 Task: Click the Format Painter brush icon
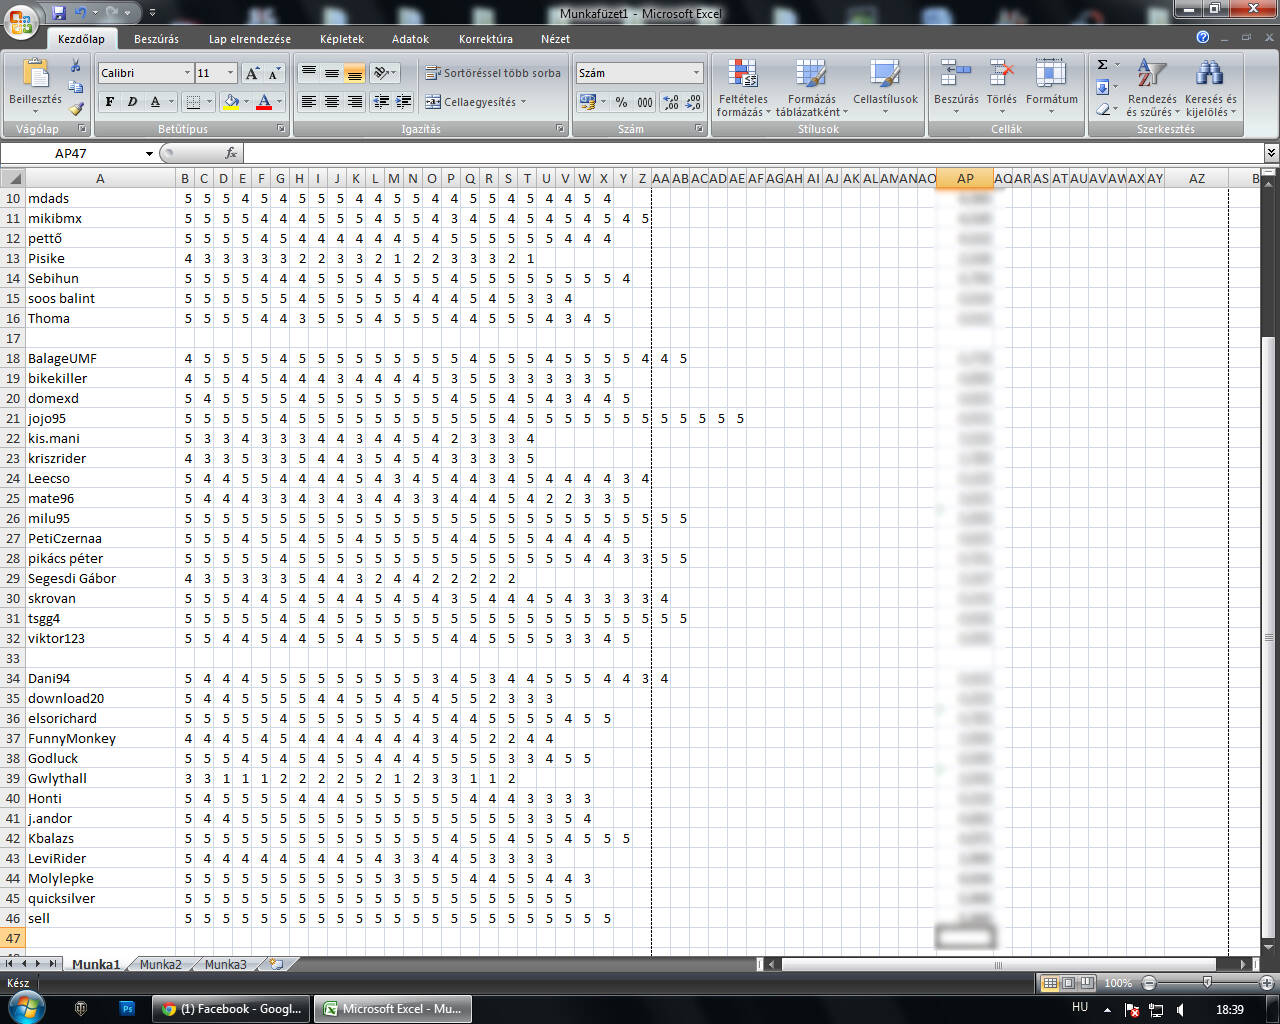pyautogui.click(x=76, y=108)
